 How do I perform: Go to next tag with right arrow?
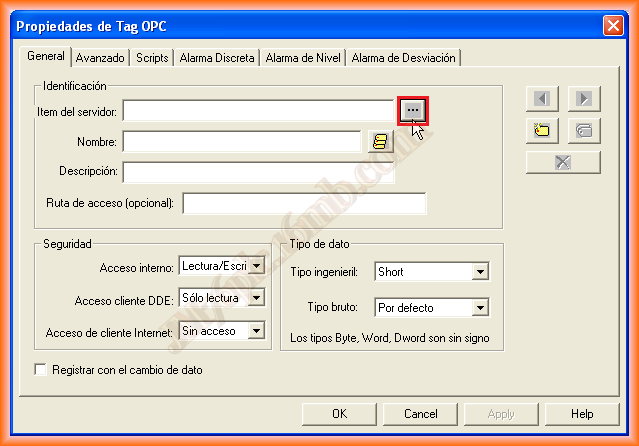pyautogui.click(x=584, y=98)
